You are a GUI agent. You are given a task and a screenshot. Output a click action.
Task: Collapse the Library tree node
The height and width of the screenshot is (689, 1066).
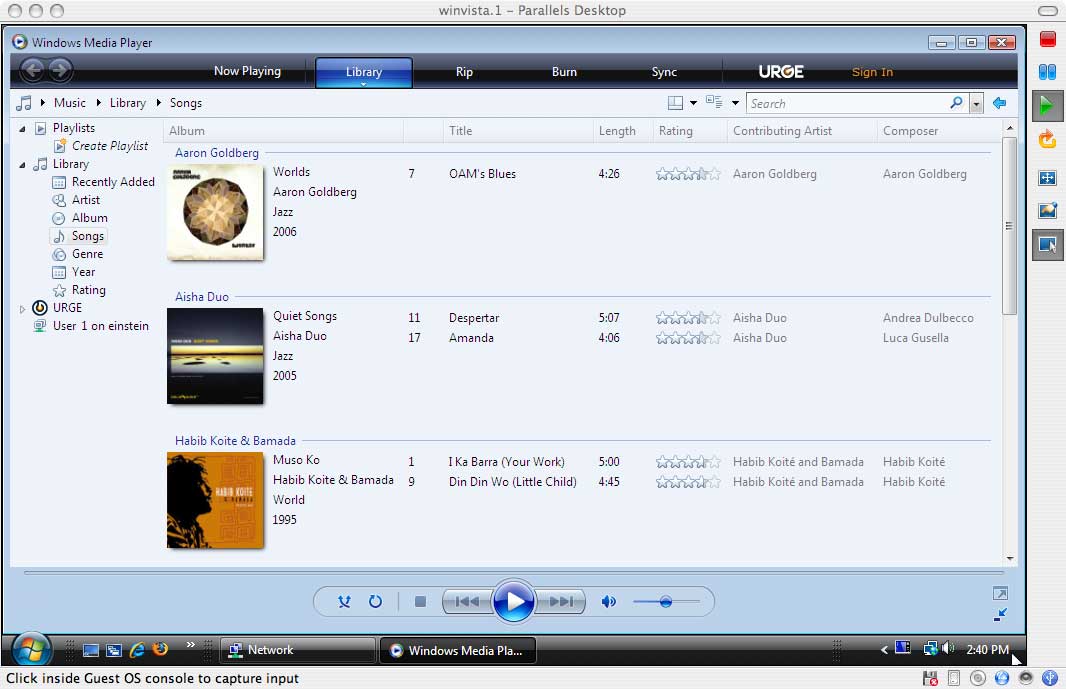(22, 165)
